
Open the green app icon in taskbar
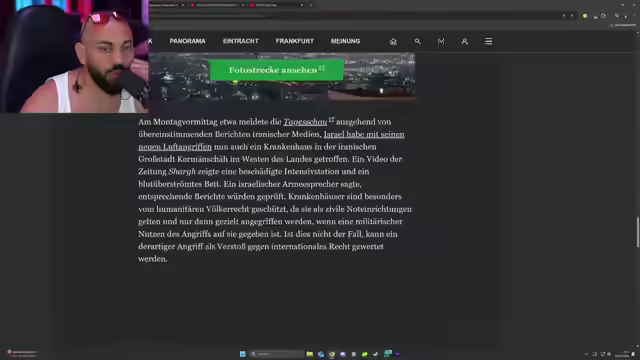click(364, 354)
